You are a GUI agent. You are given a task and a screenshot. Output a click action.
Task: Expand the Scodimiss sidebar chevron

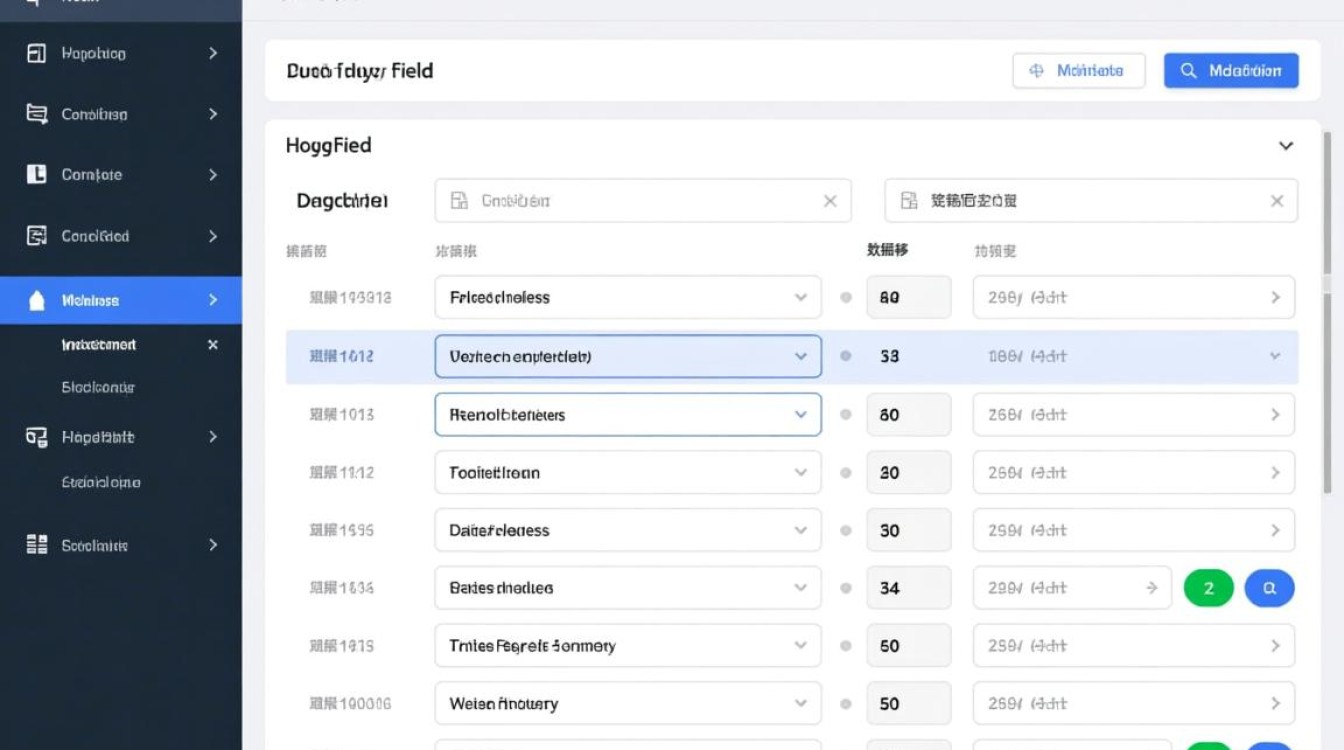[x=213, y=545]
